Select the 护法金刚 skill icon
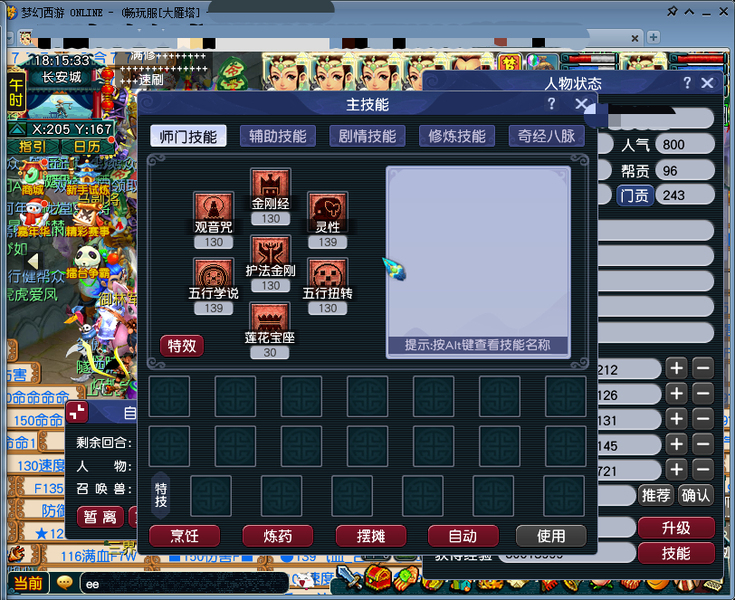Viewport: 735px width, 600px height. tap(270, 250)
